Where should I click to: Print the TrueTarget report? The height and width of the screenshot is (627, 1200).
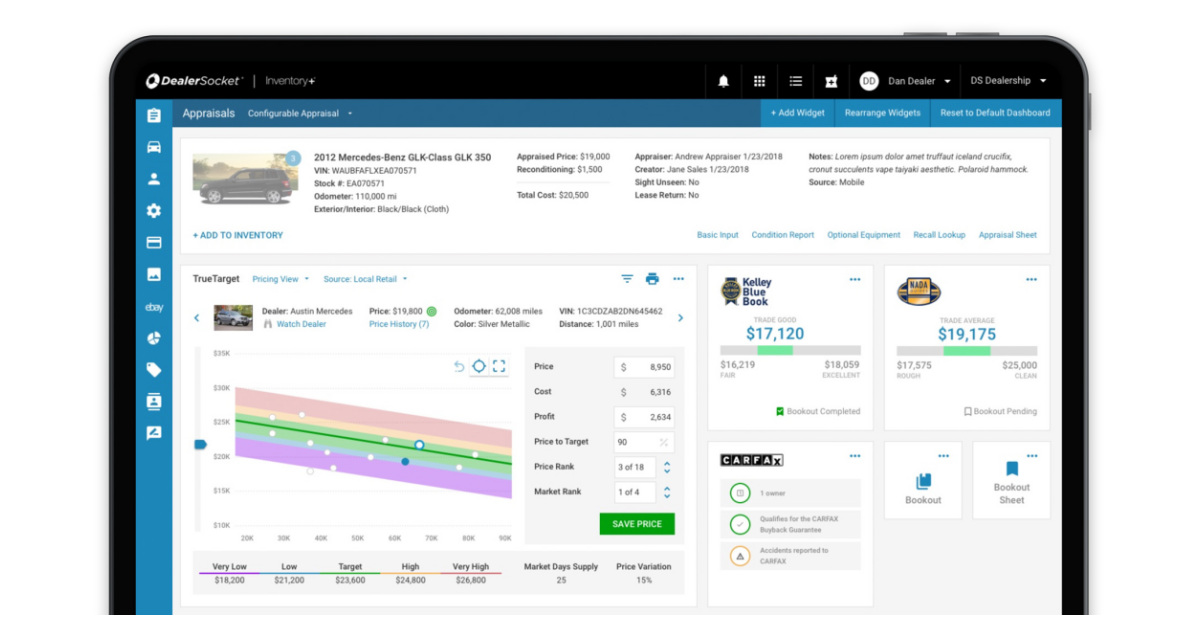tap(652, 279)
